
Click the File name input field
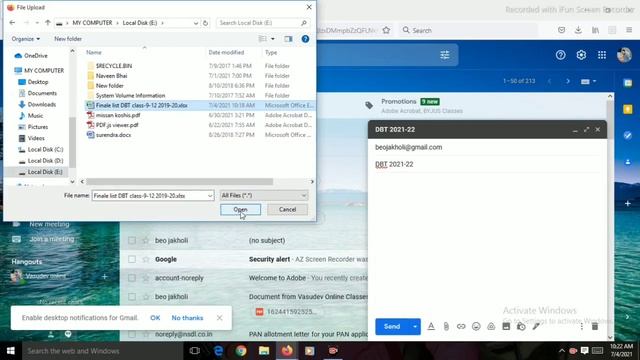click(149, 196)
